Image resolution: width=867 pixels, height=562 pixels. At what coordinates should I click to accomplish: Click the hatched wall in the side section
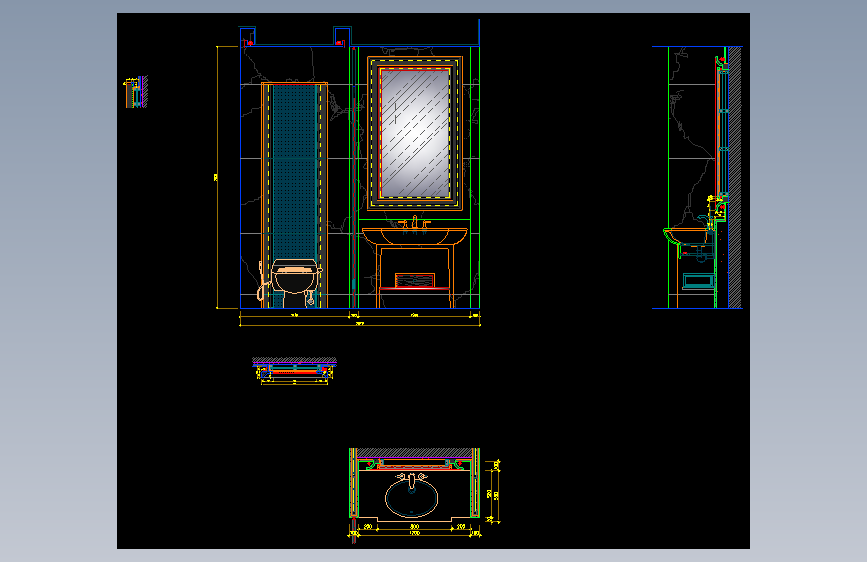coord(735,177)
